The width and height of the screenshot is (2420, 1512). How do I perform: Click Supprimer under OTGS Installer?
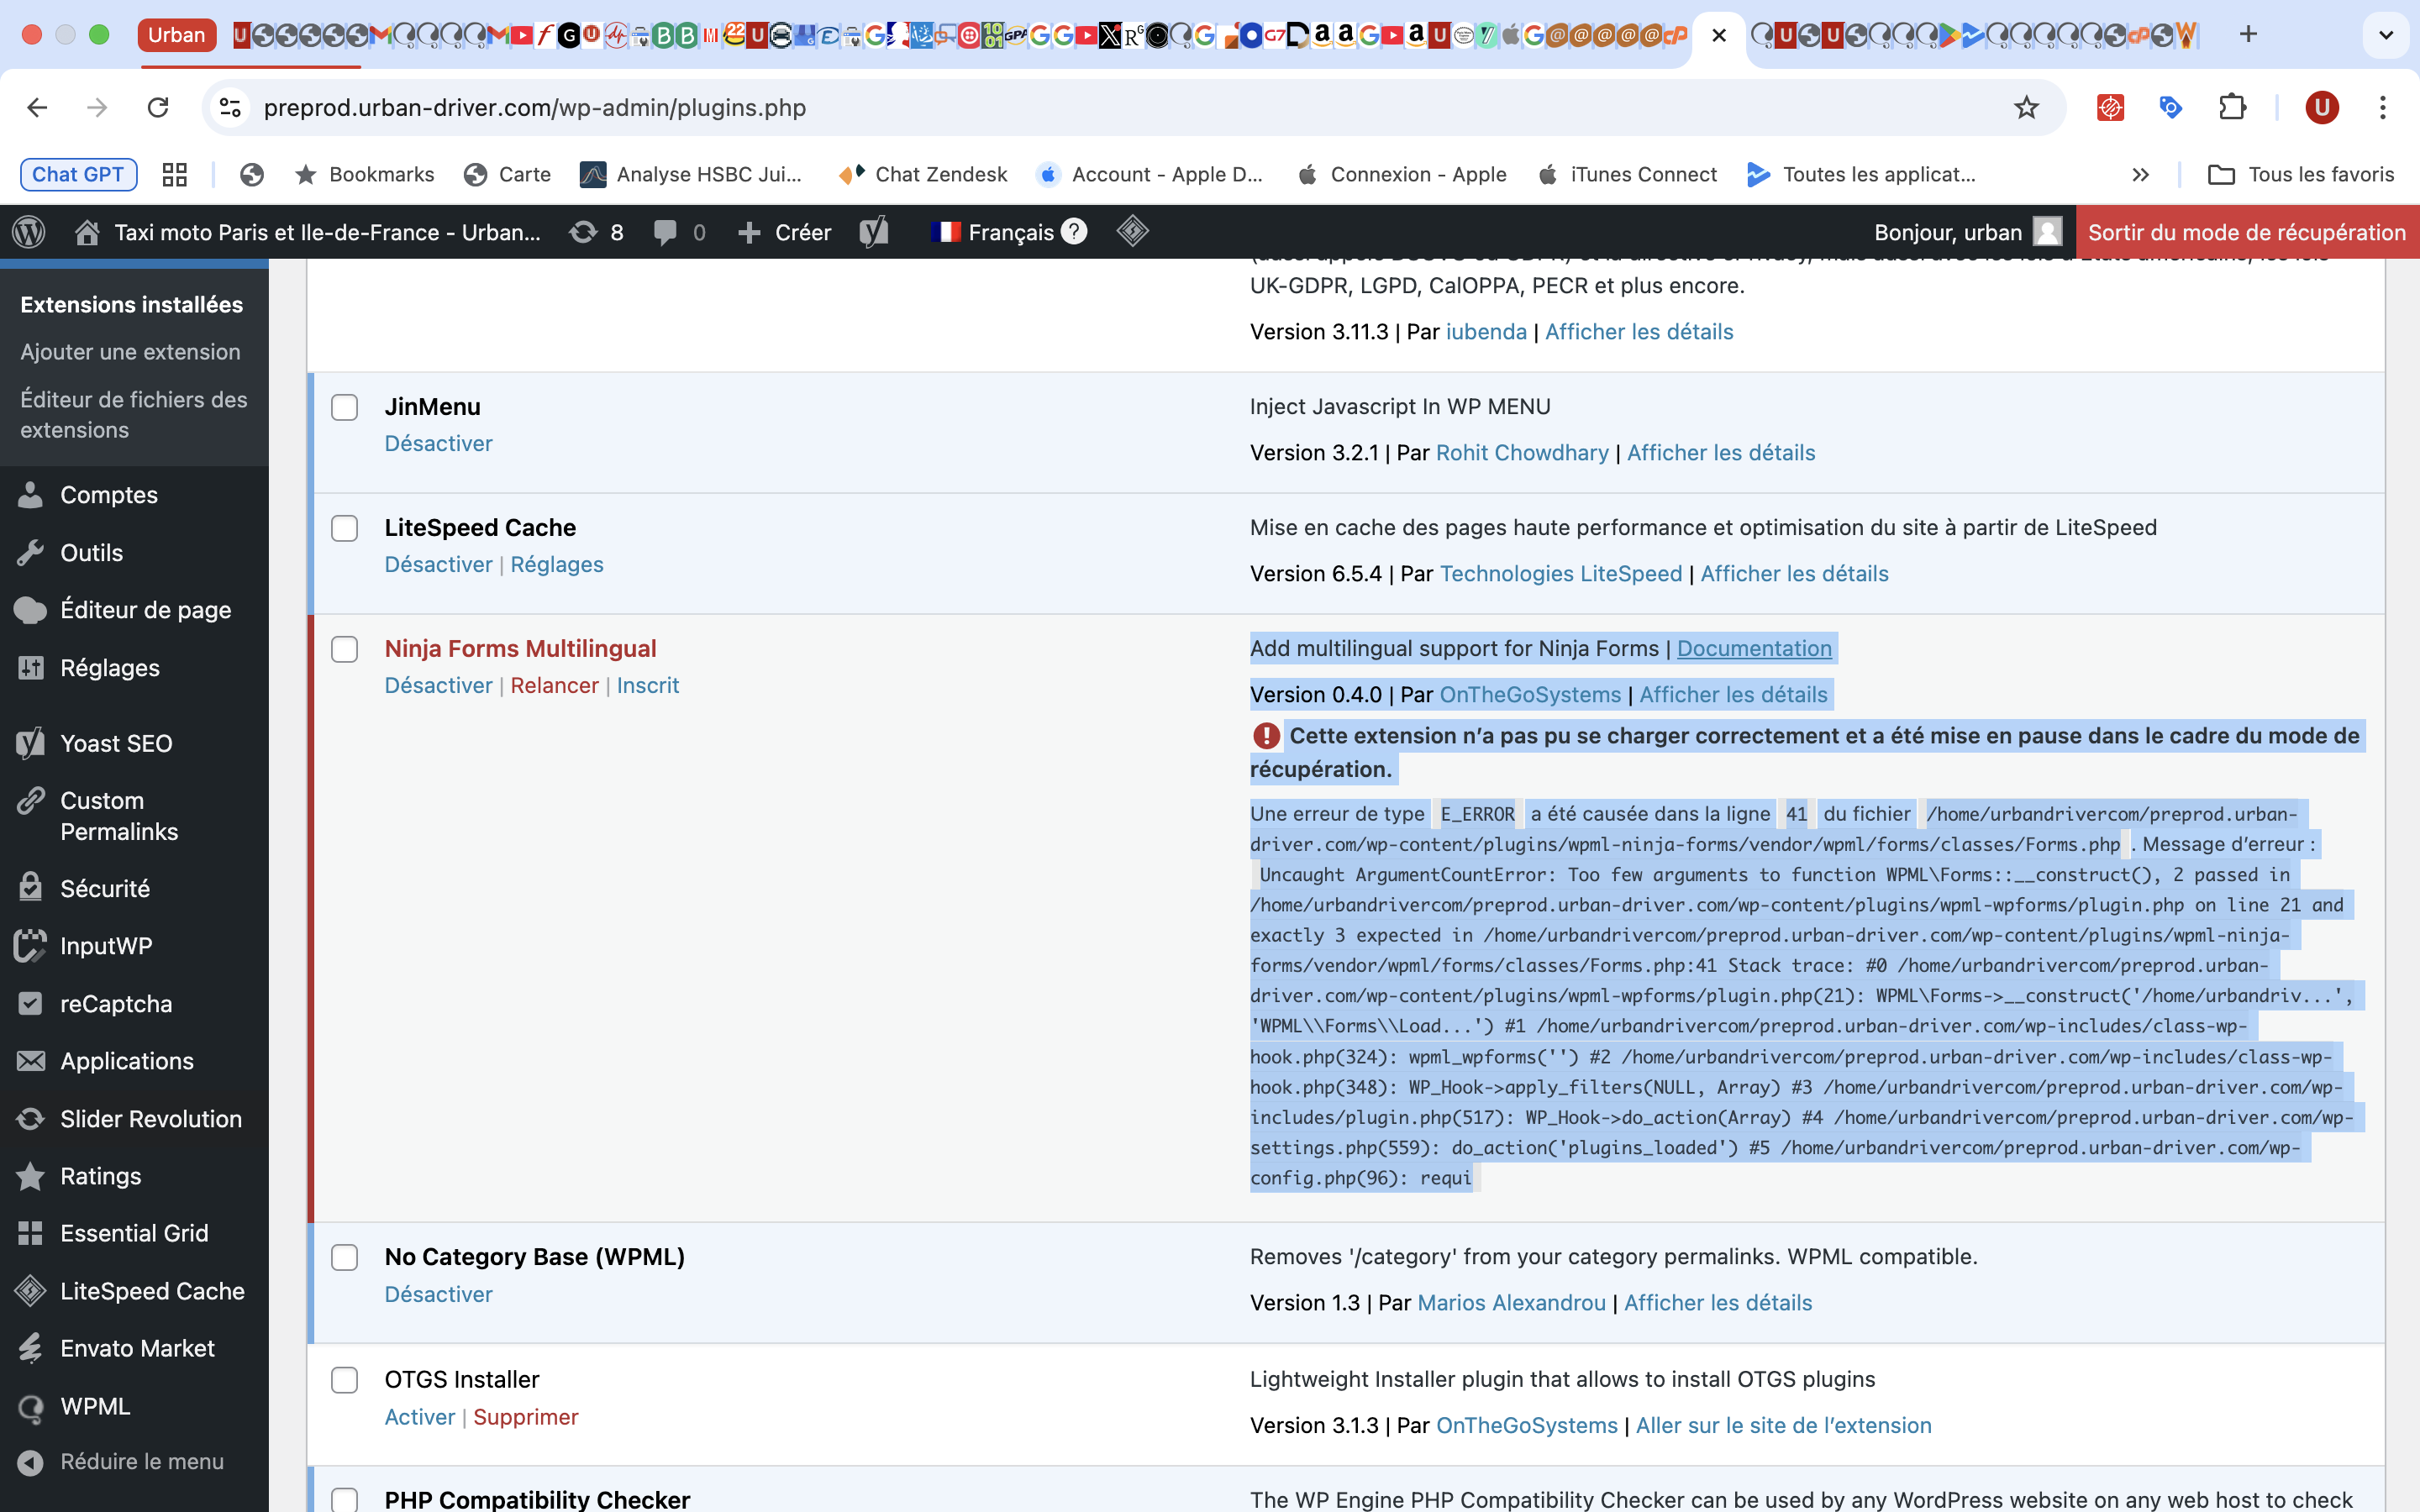pos(526,1417)
